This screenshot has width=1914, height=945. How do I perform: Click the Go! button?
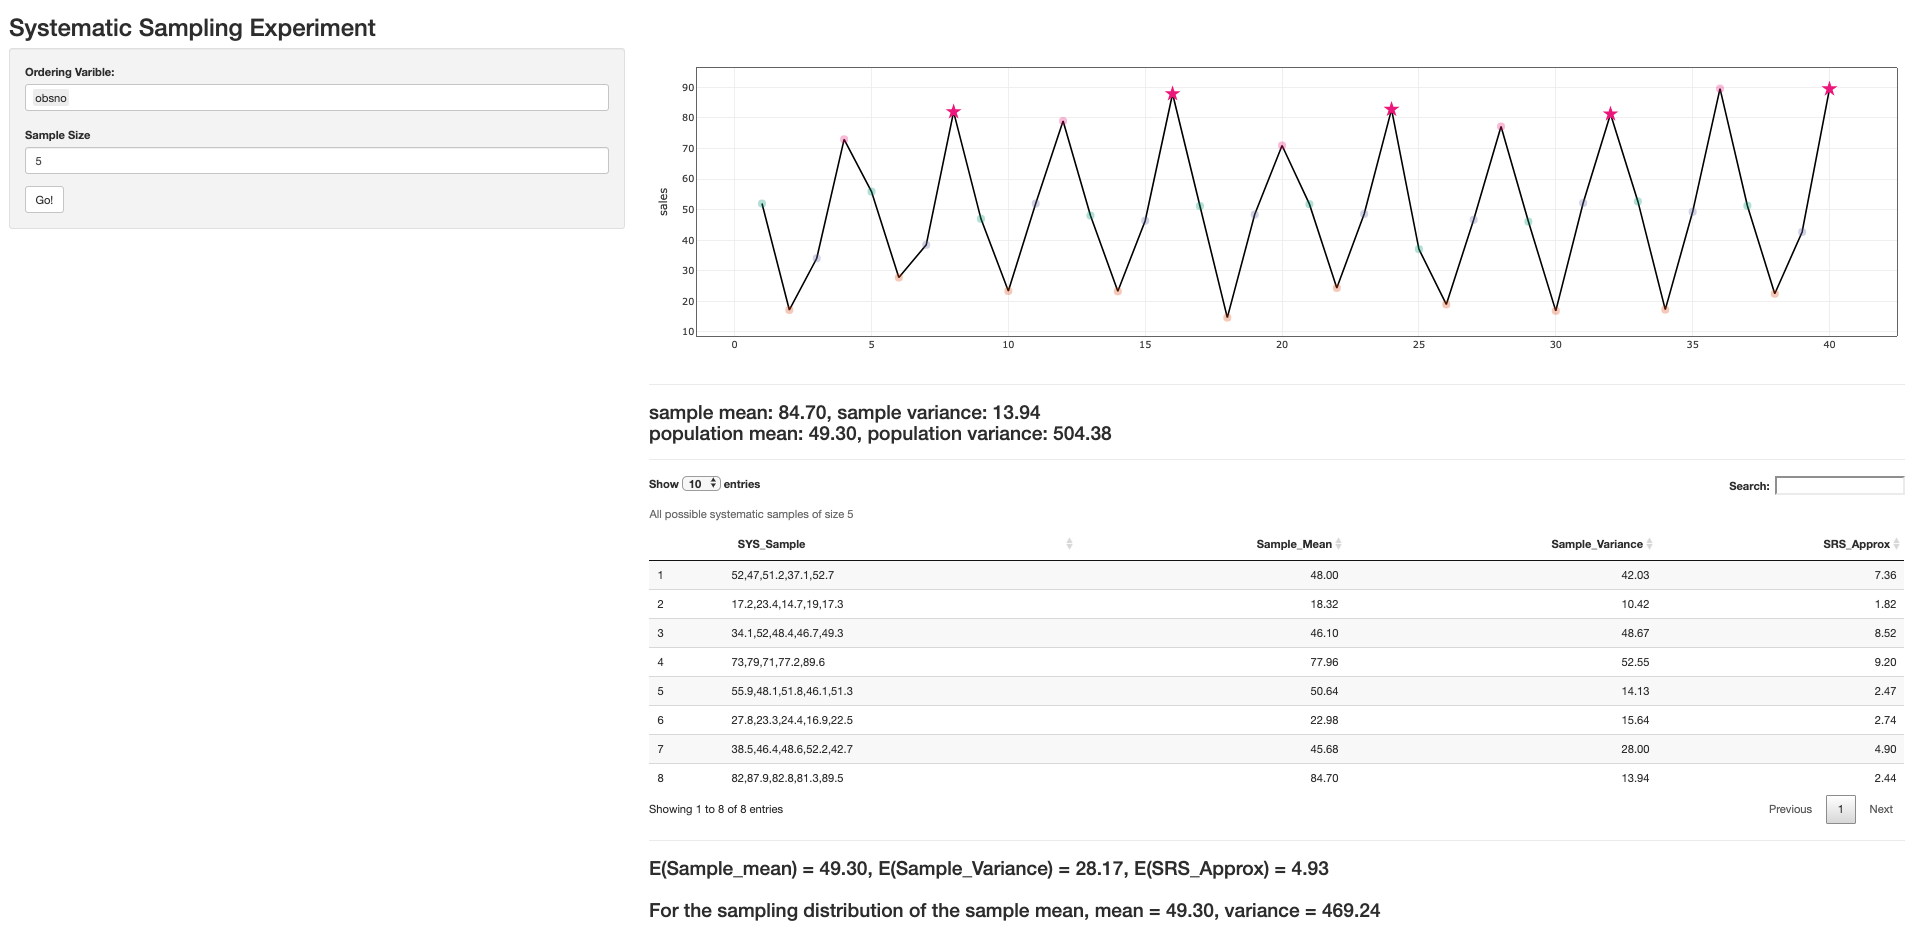(44, 200)
